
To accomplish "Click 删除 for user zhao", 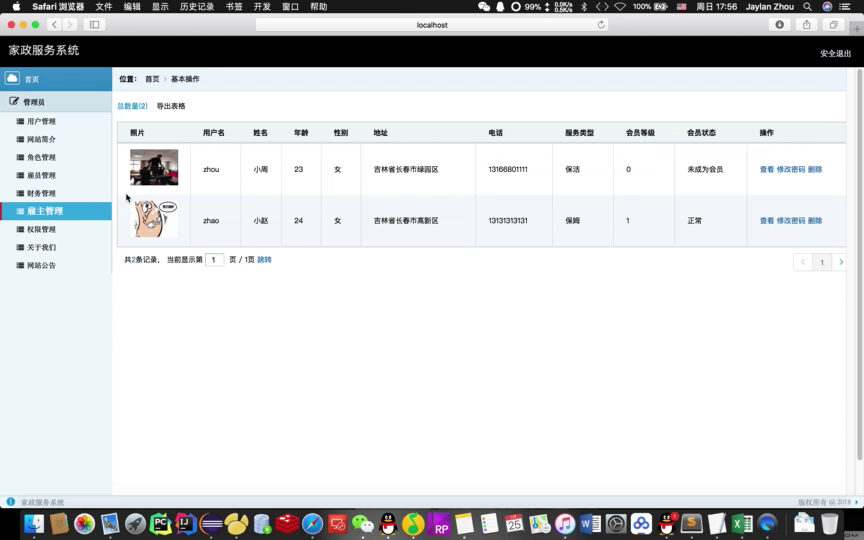I will point(815,220).
